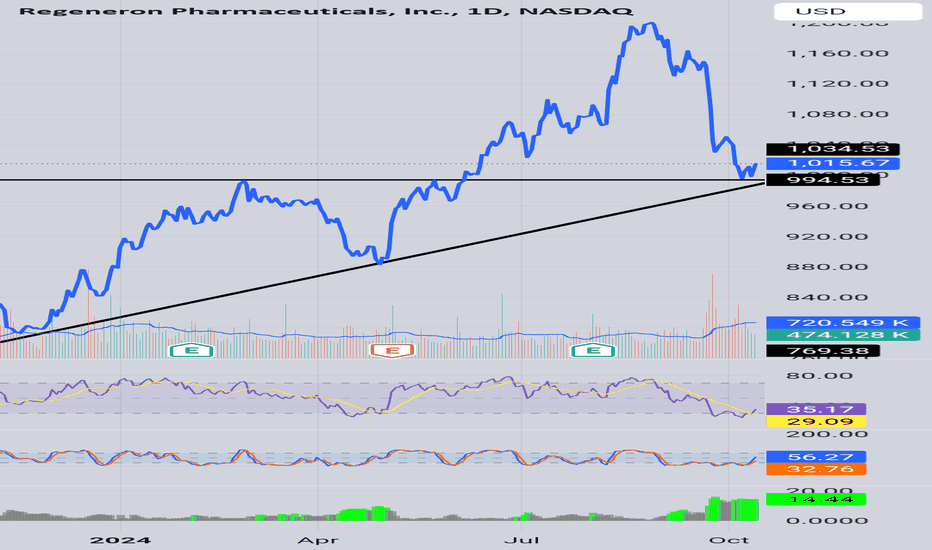Click the yellow RSI average value 29.09
This screenshot has height=550, width=932.
pyautogui.click(x=816, y=422)
